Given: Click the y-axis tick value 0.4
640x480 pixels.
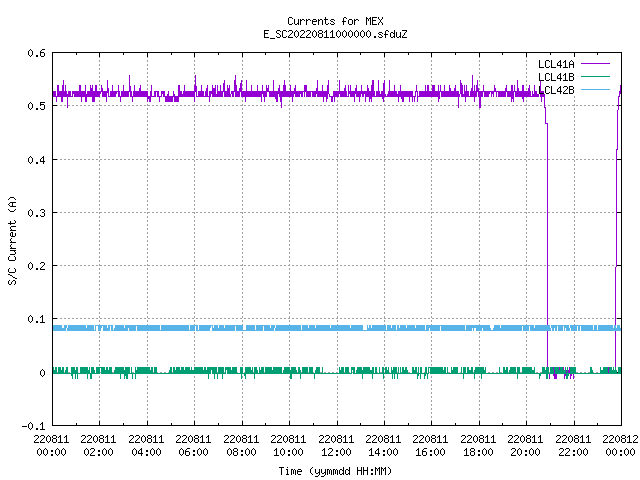Looking at the screenshot, I should point(36,160).
